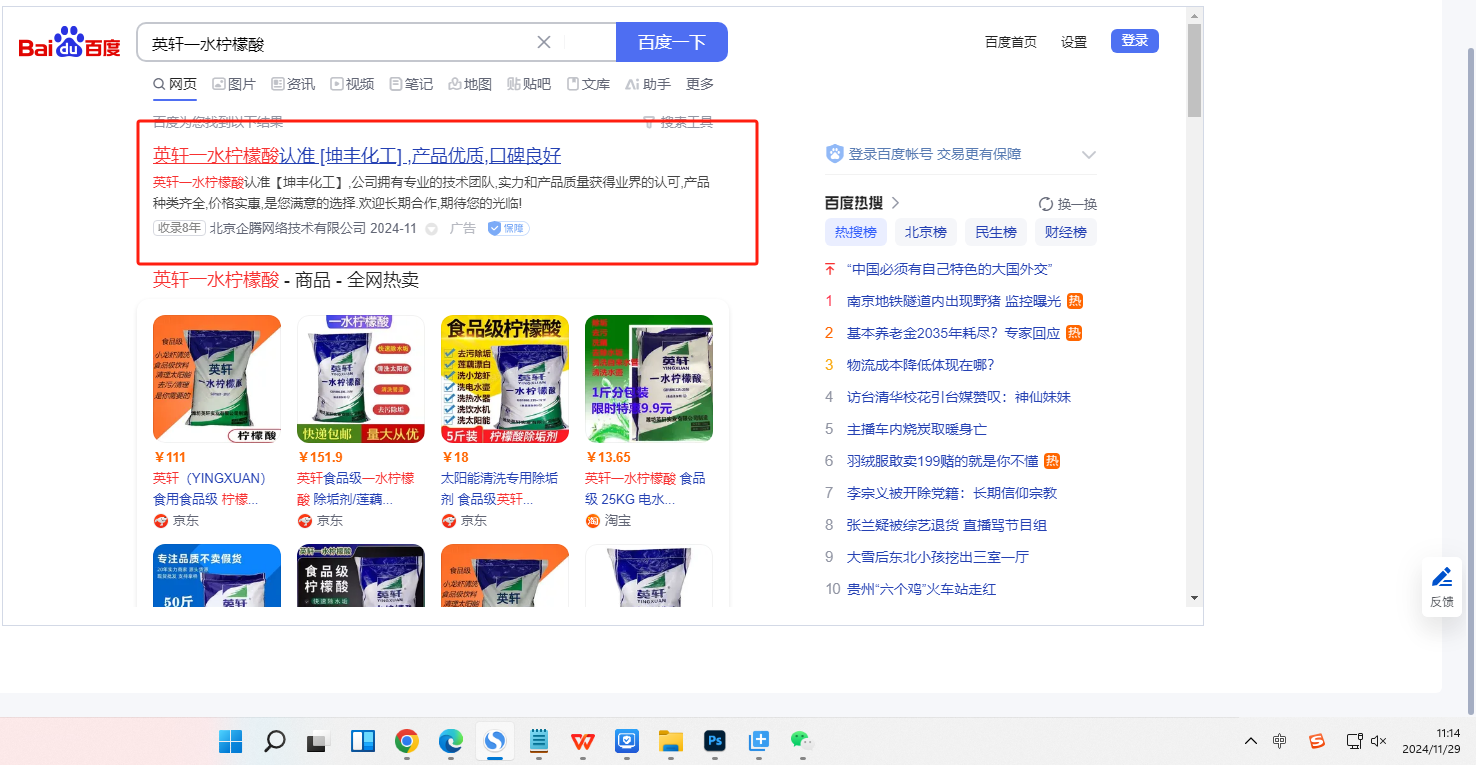1476x765 pixels.
Task: Open File Explorer from the taskbar
Action: pyautogui.click(x=670, y=741)
